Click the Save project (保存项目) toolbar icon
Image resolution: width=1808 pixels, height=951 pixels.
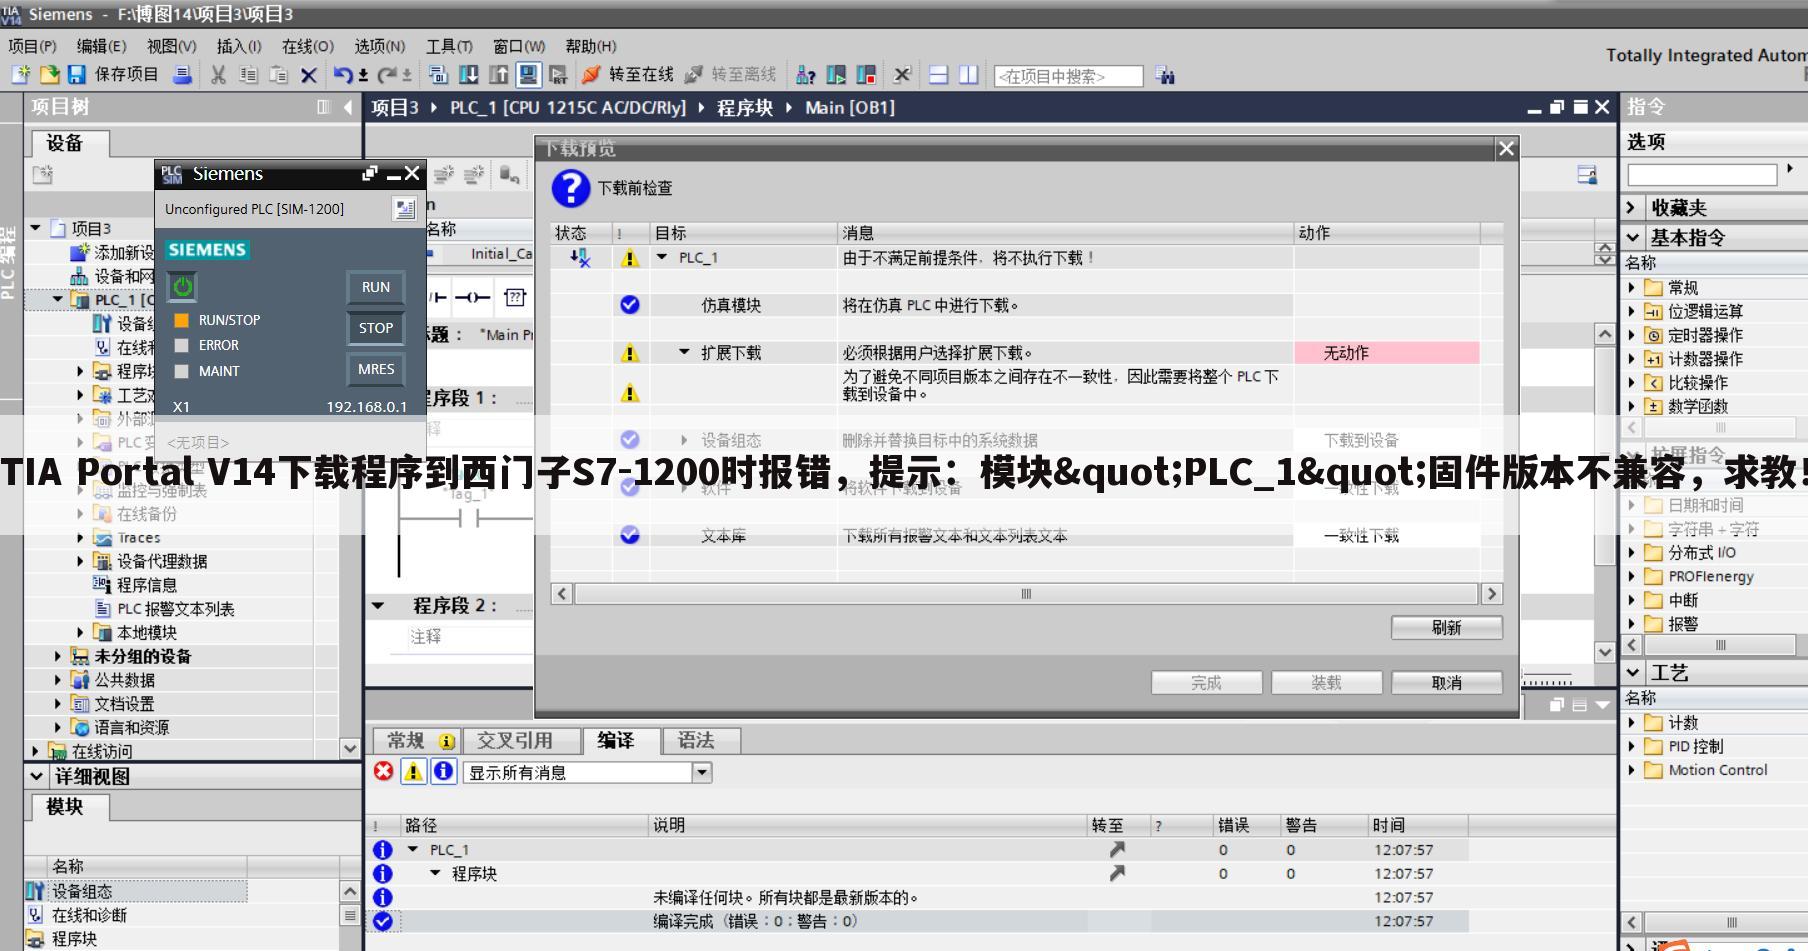77,74
